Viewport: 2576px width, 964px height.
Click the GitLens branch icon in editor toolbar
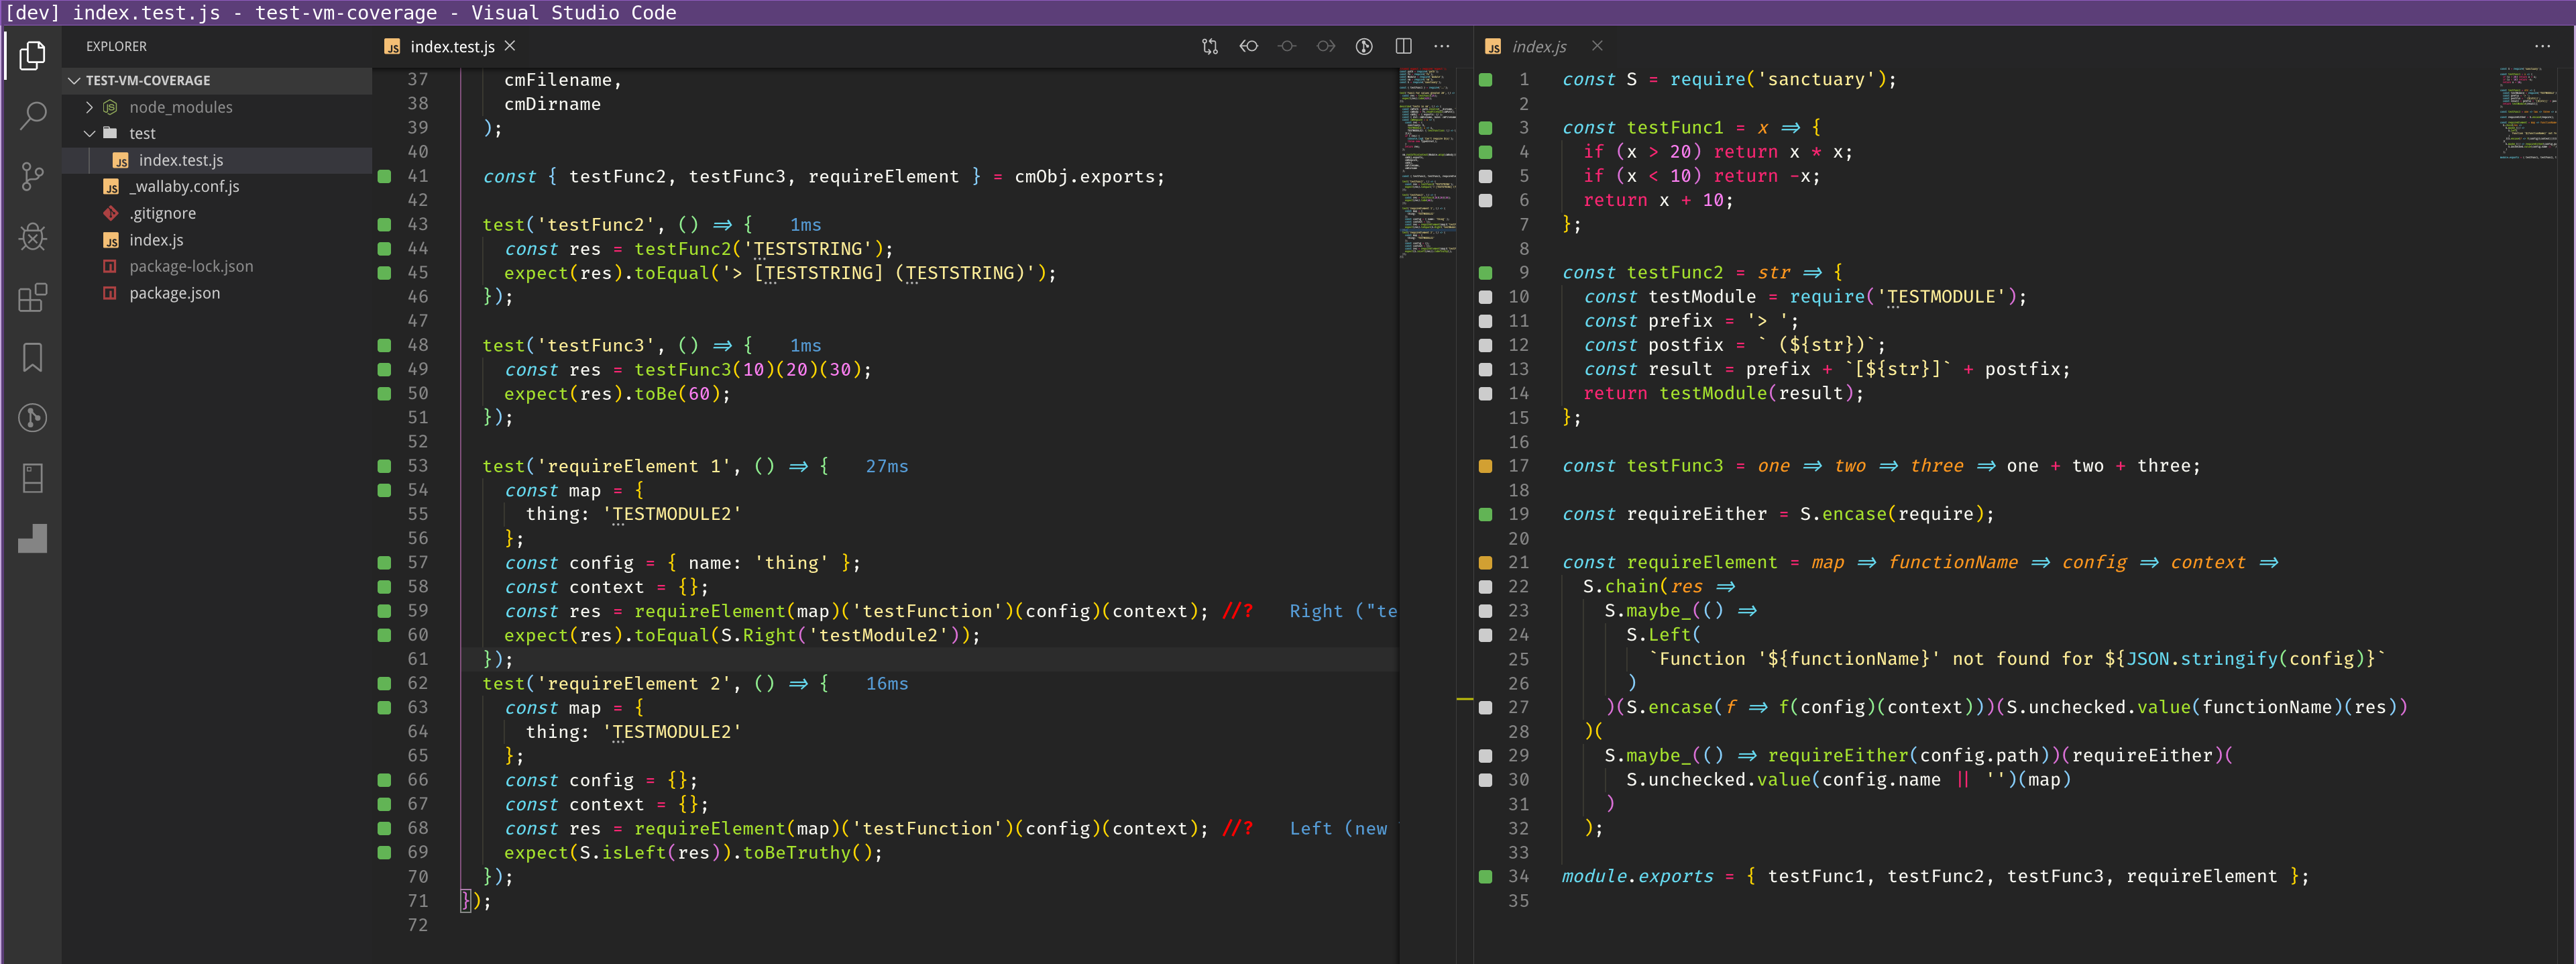click(1364, 46)
